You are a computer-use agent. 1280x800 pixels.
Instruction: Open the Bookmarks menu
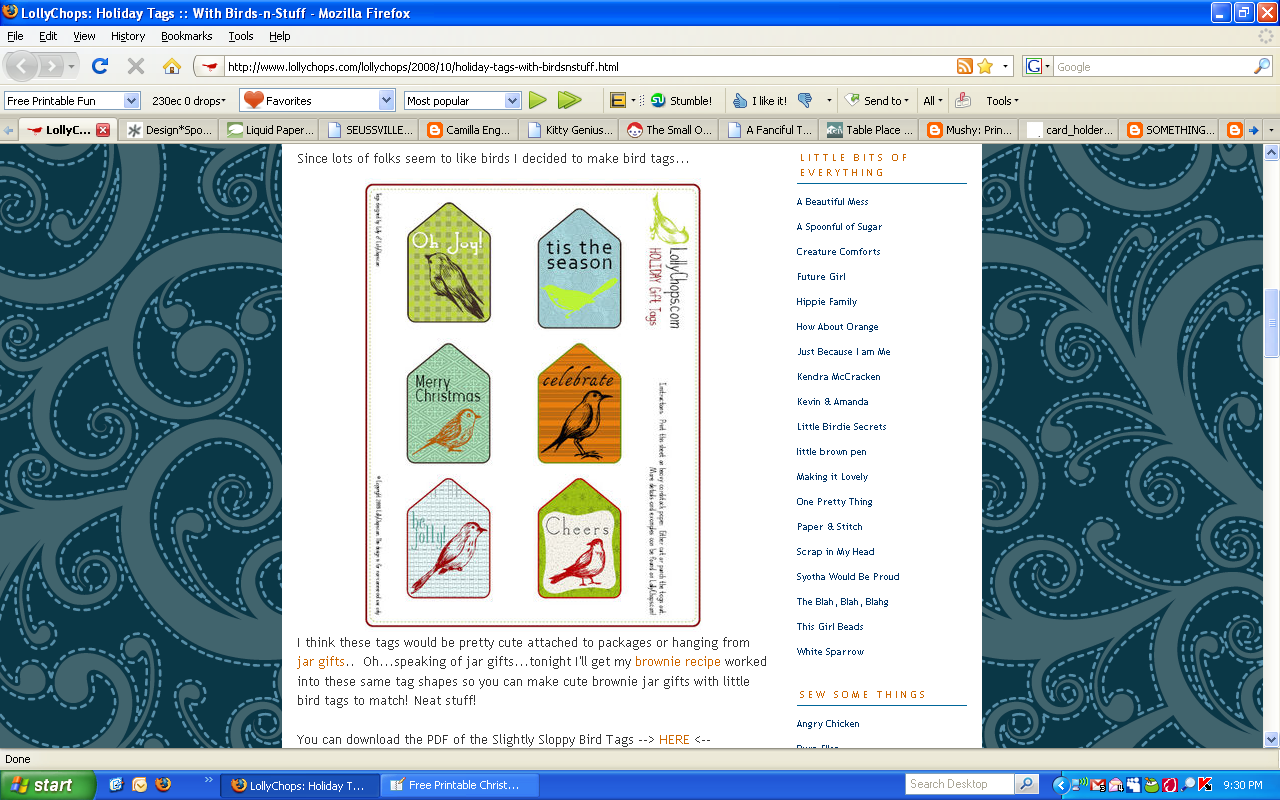[x=187, y=36]
